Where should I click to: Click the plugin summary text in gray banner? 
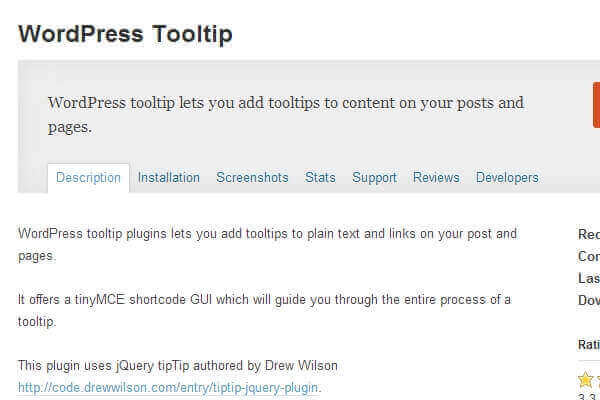pos(285,114)
